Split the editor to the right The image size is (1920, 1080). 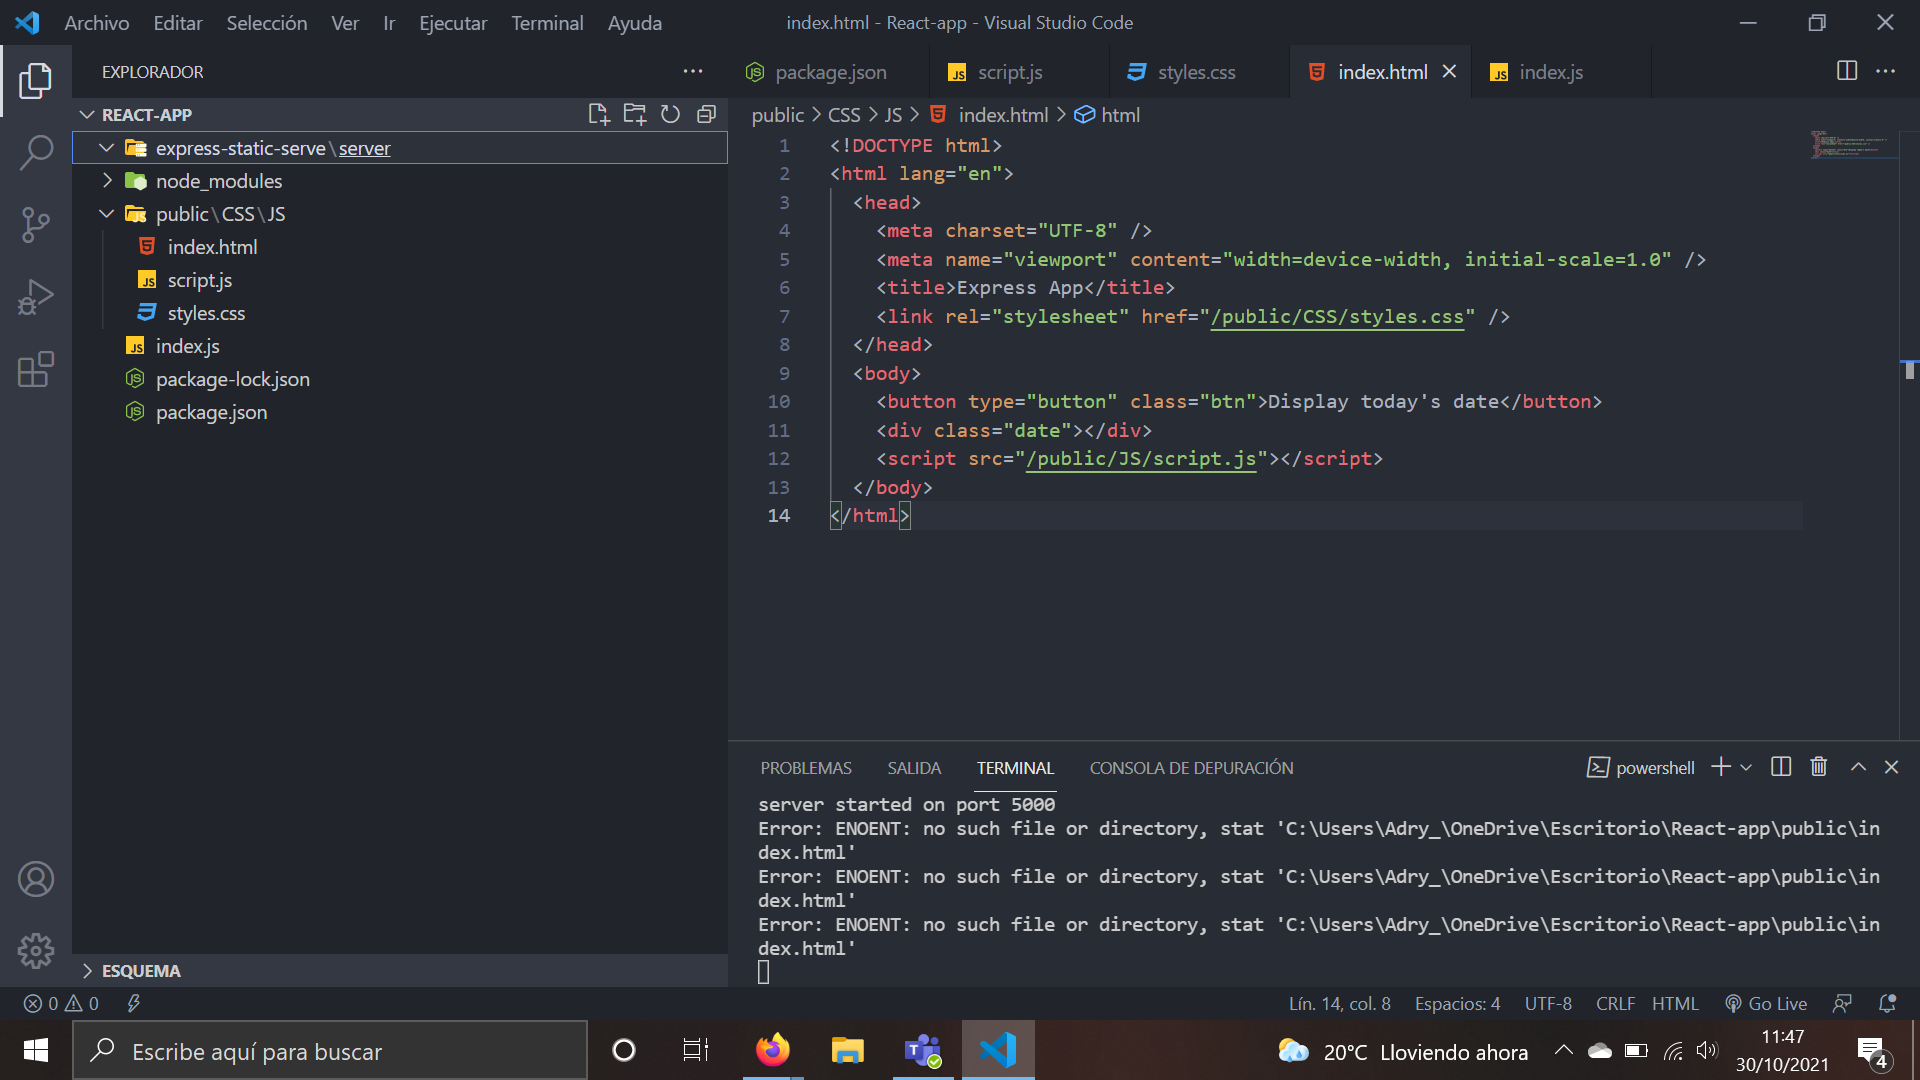pos(1847,71)
